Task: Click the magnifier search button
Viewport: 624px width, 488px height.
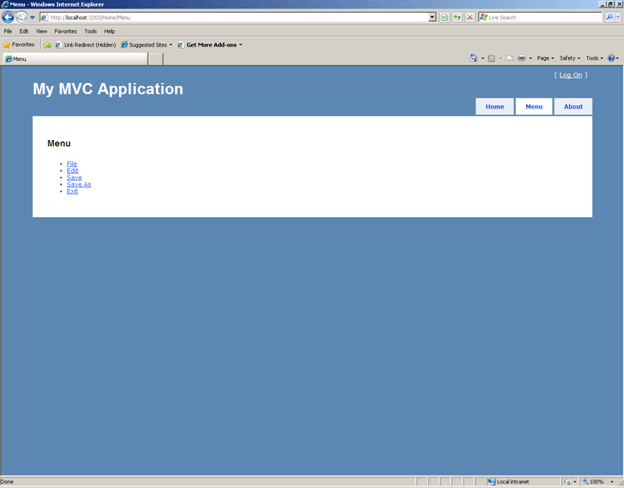Action: (x=609, y=18)
